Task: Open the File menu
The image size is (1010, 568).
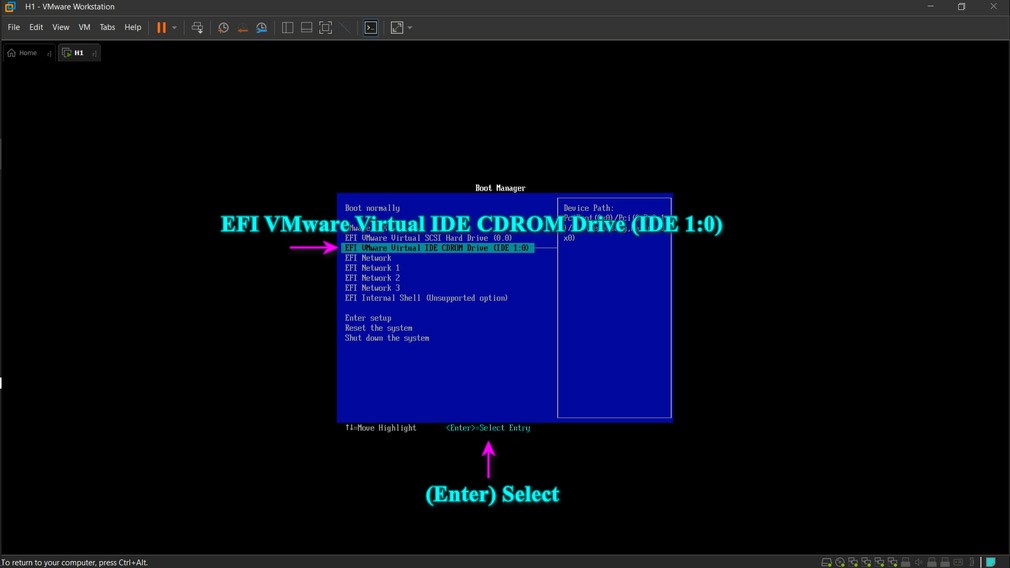Action: click(x=14, y=27)
